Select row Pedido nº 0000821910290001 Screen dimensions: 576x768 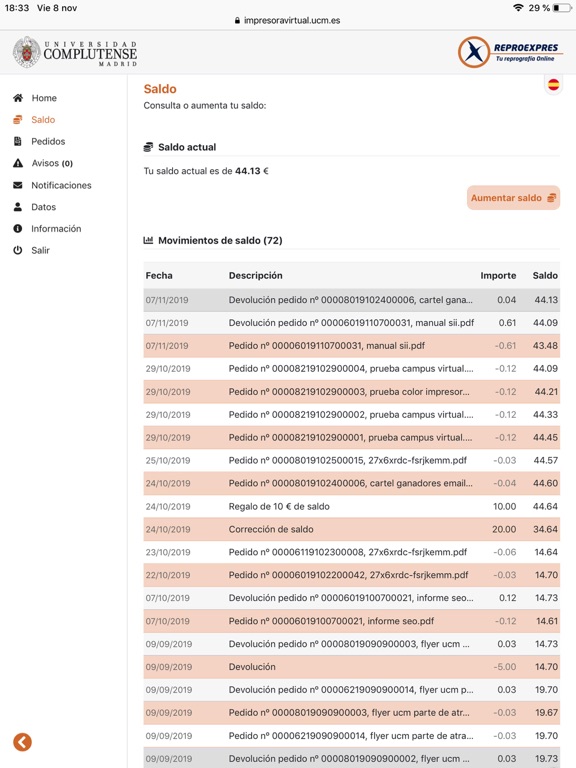[x=352, y=437]
